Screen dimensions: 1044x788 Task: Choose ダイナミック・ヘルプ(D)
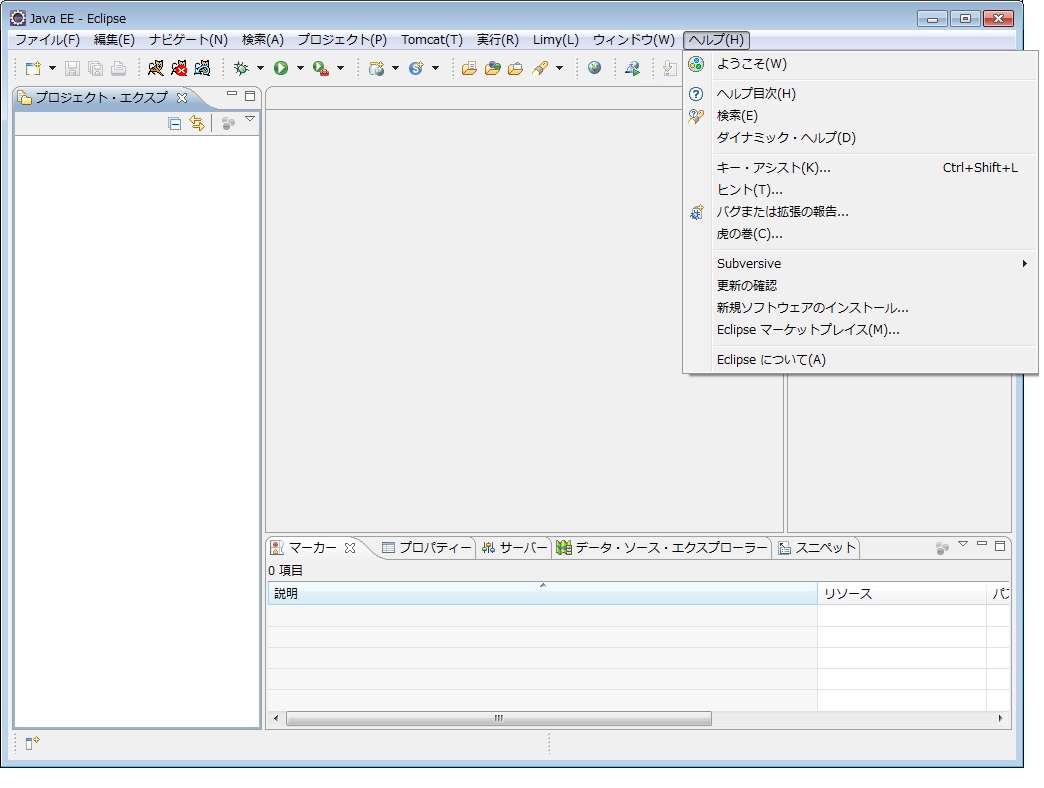click(860, 138)
